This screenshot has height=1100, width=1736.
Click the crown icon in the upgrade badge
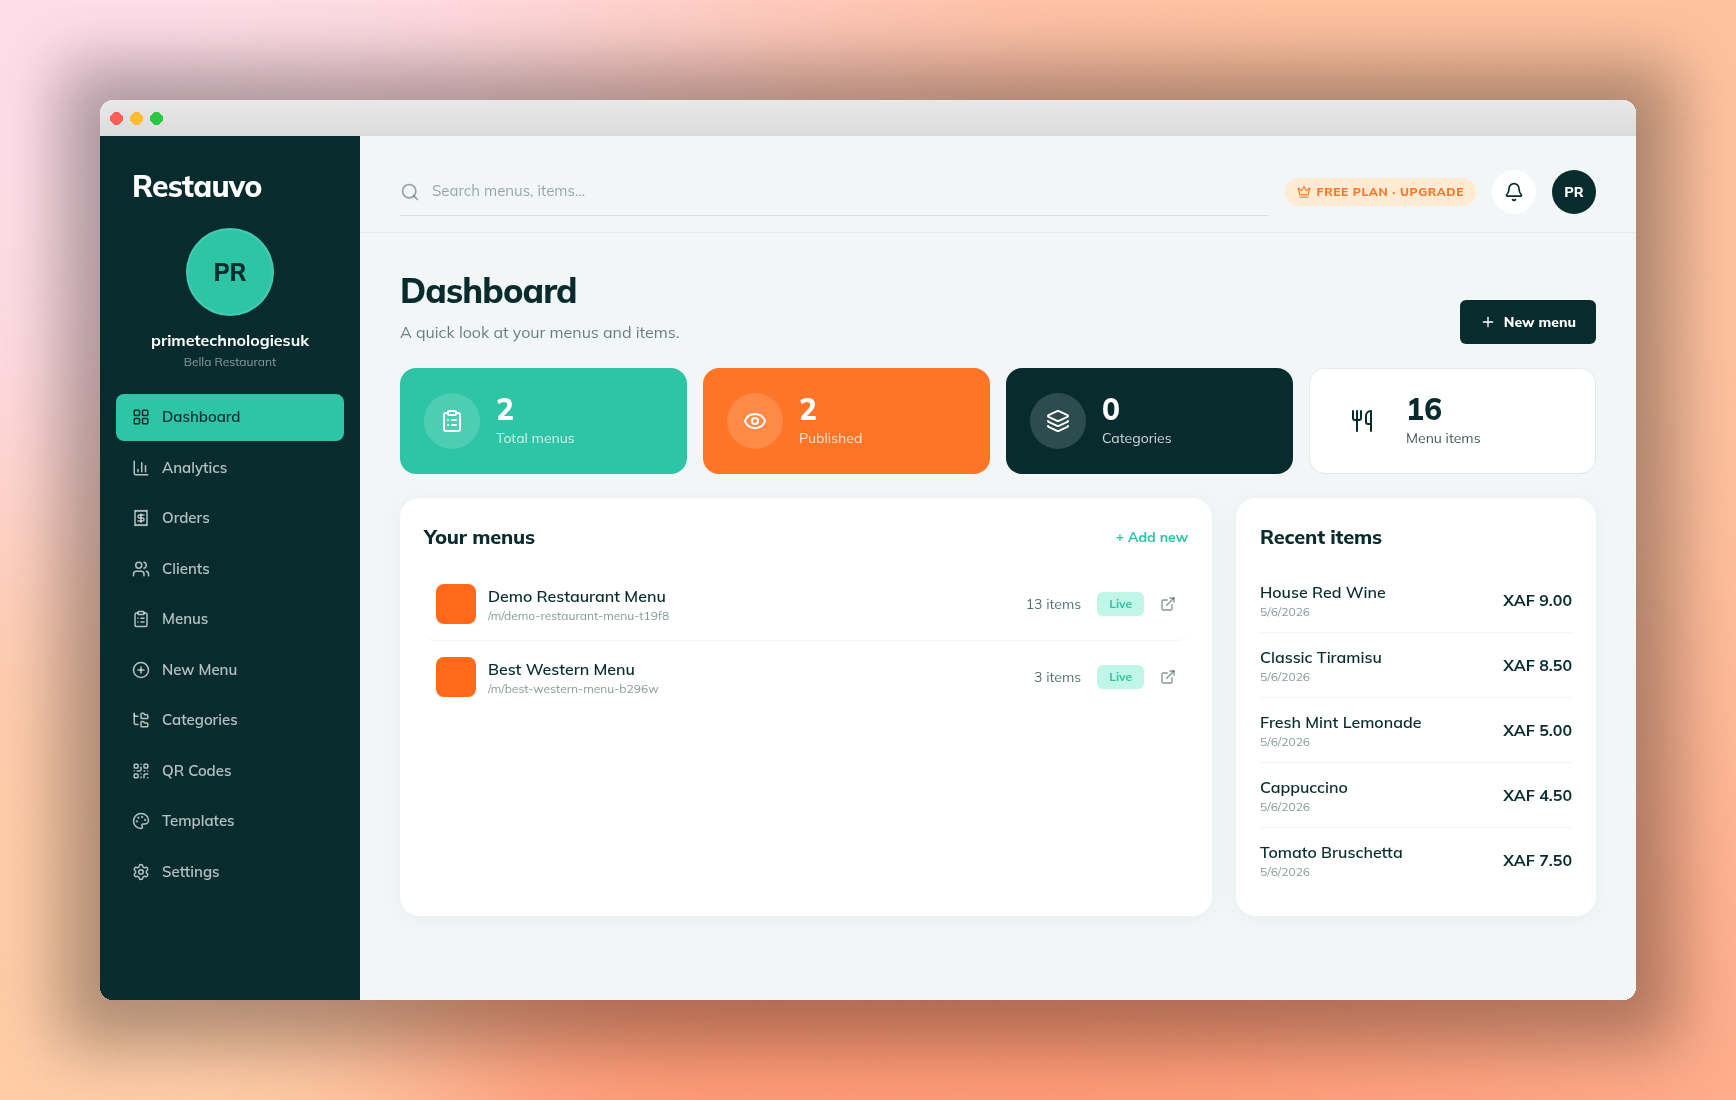pos(1304,192)
